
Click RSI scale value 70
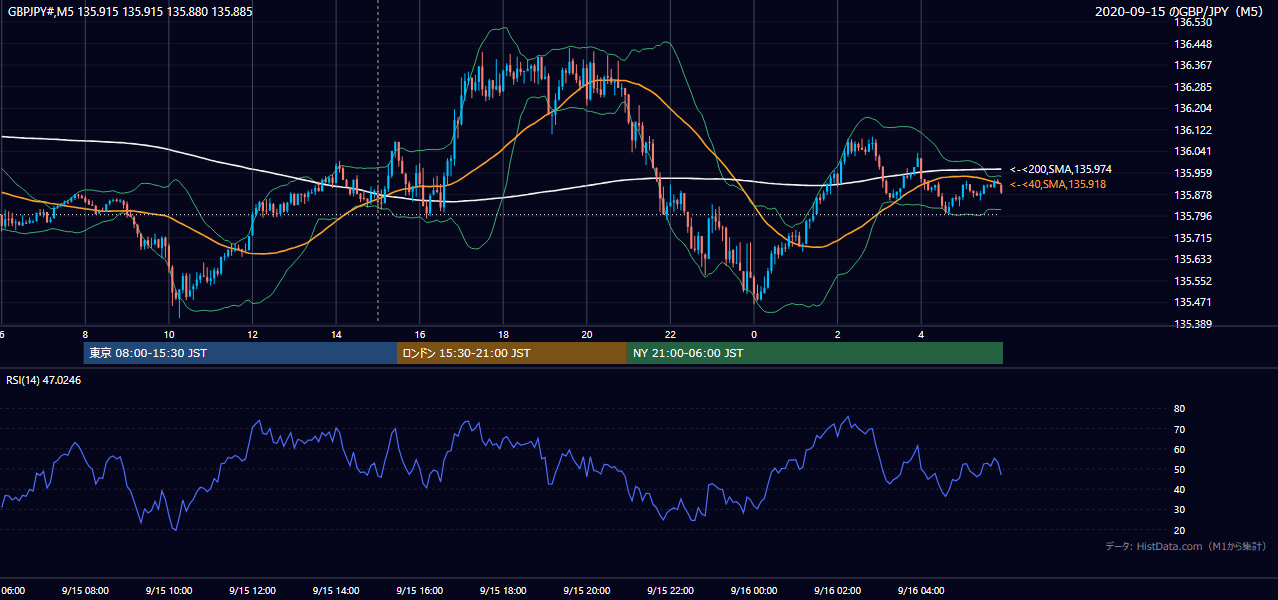pyautogui.click(x=1179, y=429)
